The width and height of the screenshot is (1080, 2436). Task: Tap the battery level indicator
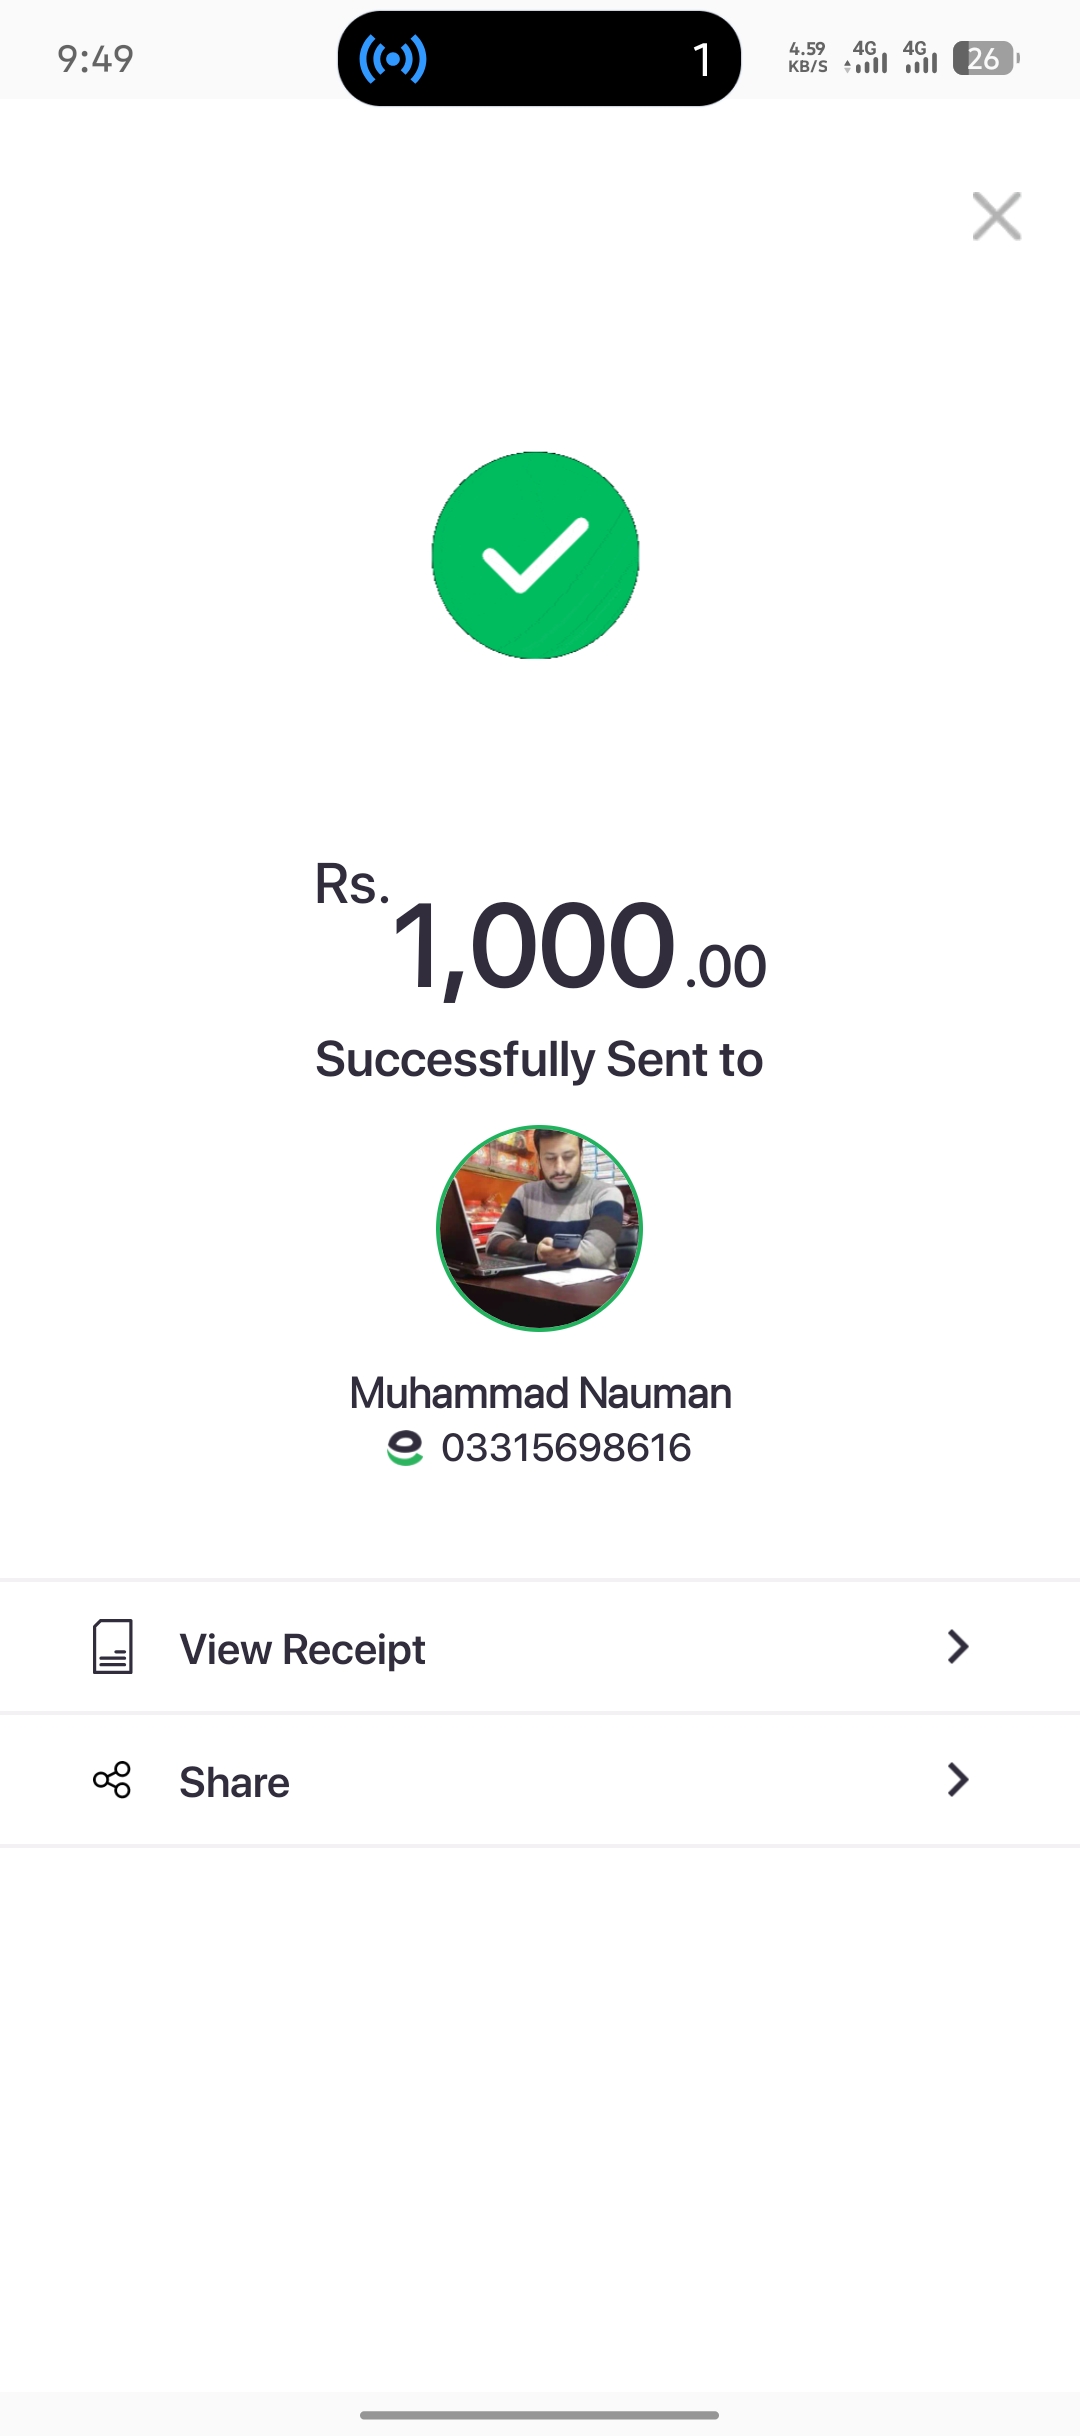[x=985, y=59]
